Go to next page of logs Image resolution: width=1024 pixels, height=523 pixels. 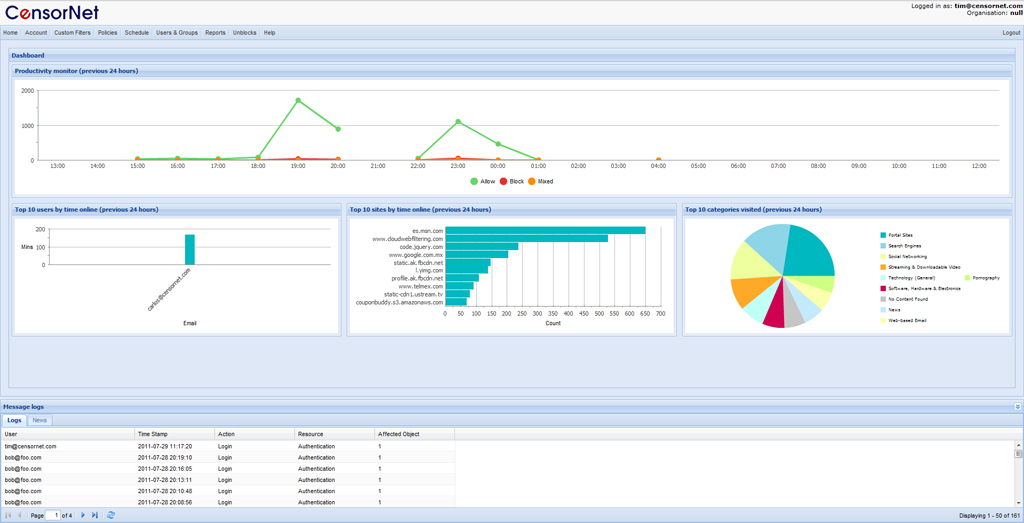(83, 515)
